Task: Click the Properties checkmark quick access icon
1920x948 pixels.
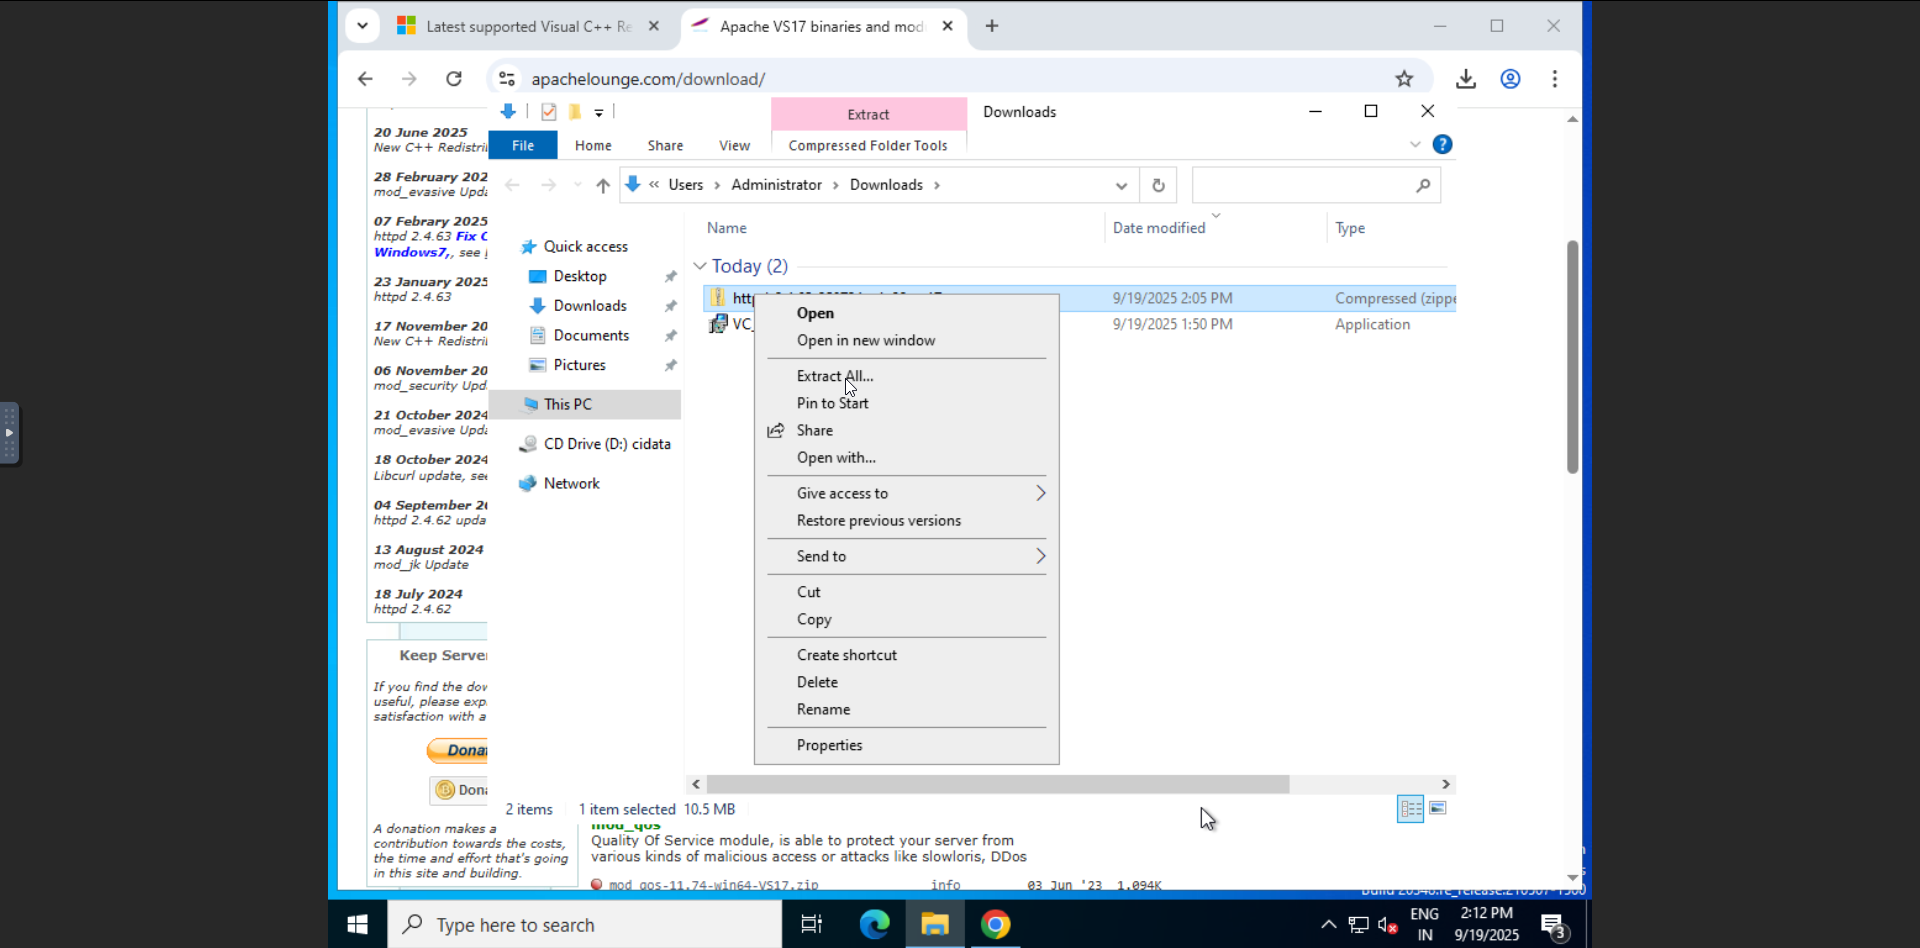Action: pos(548,112)
